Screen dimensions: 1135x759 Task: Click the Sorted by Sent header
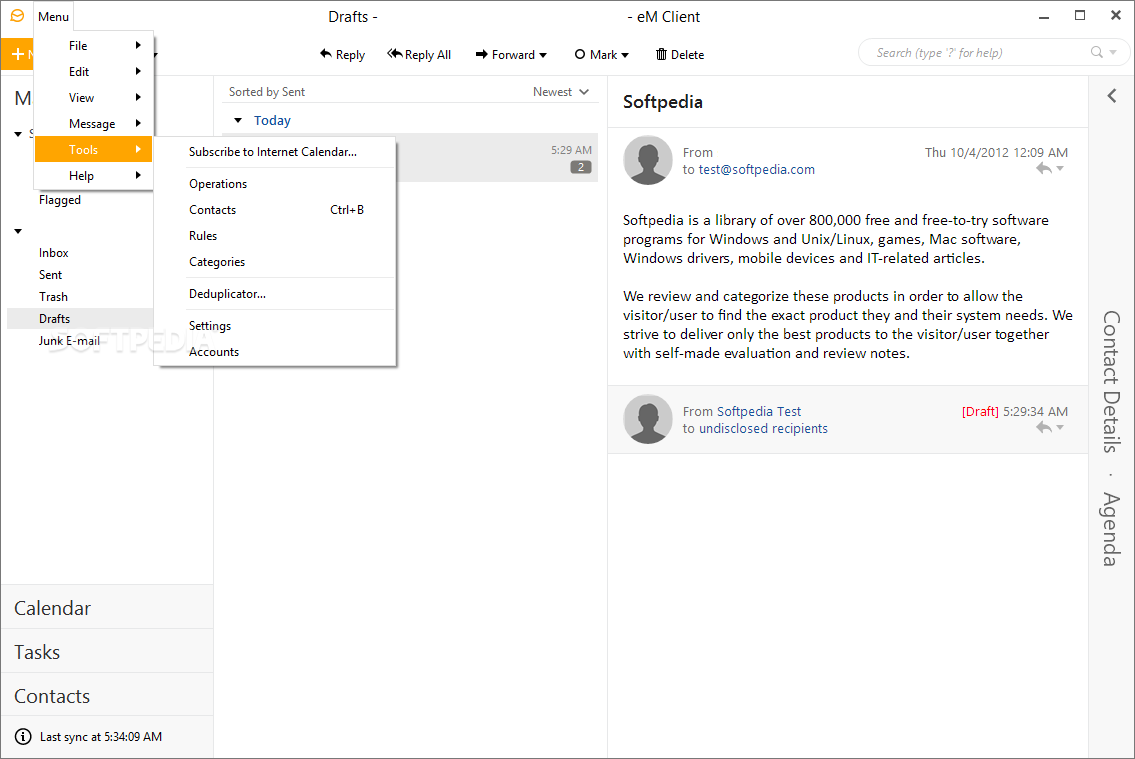tap(266, 92)
